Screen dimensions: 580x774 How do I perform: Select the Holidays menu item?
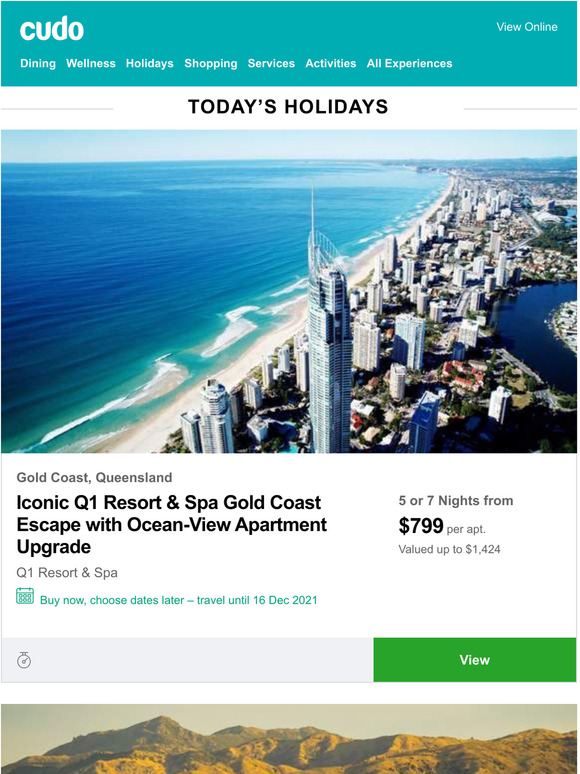(x=150, y=63)
